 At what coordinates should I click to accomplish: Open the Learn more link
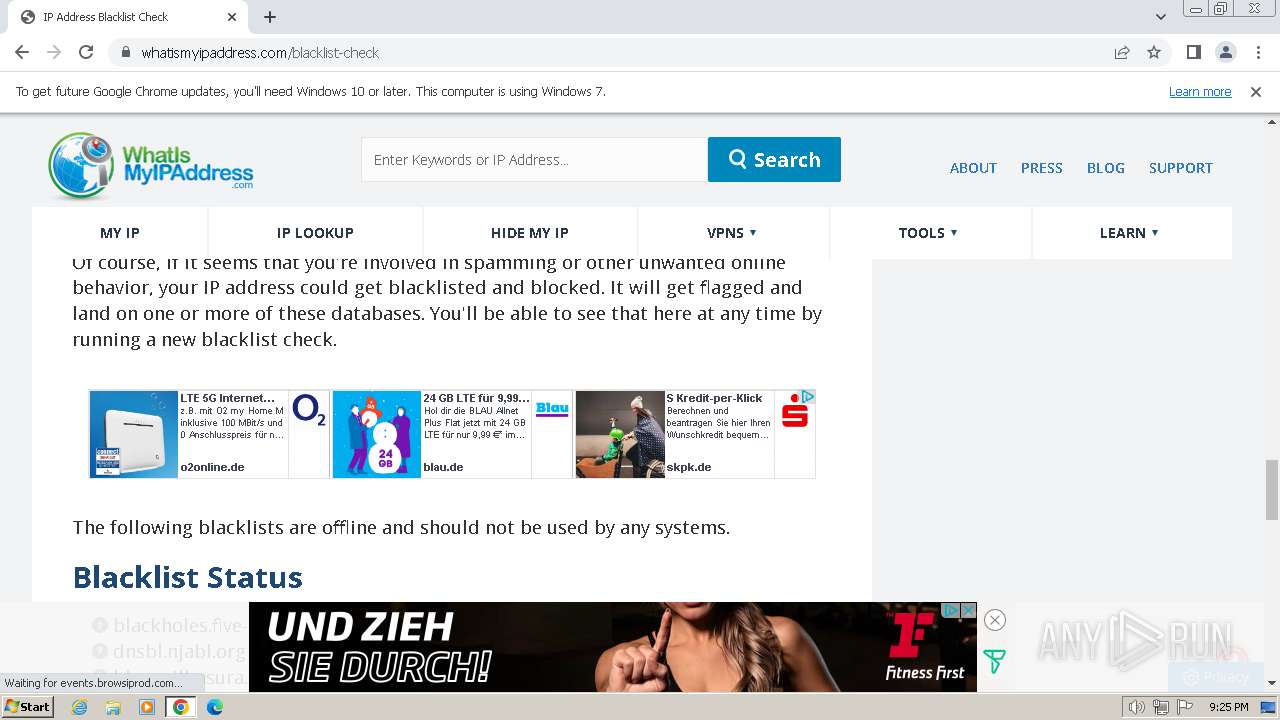pos(1200,92)
